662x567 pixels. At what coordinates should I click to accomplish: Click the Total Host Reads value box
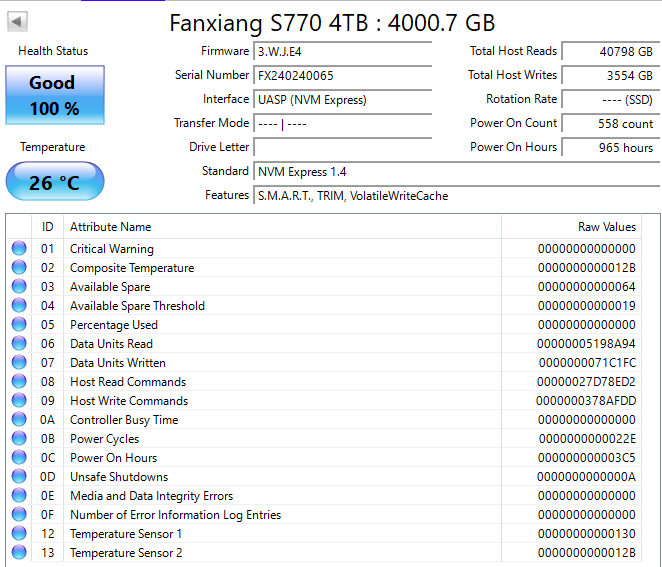609,52
